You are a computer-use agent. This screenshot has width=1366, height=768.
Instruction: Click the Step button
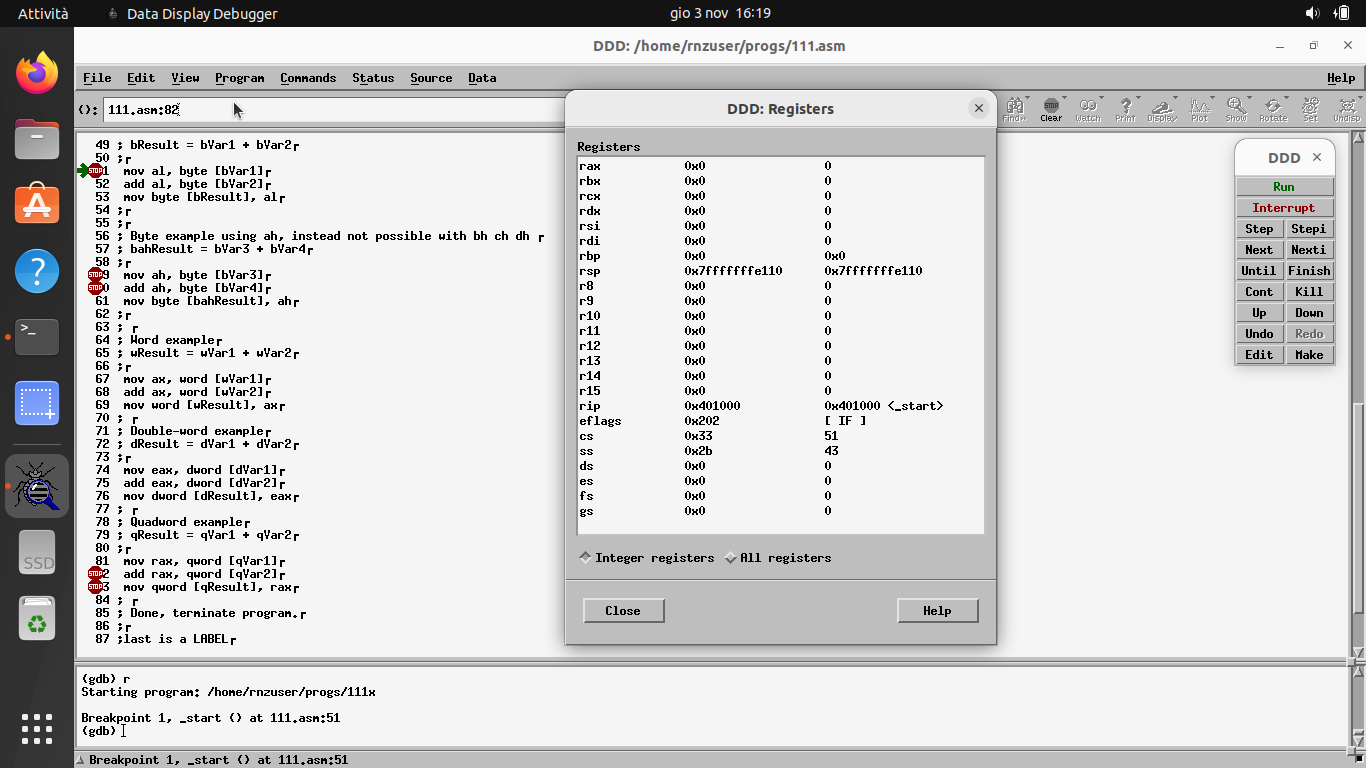[x=1259, y=229]
